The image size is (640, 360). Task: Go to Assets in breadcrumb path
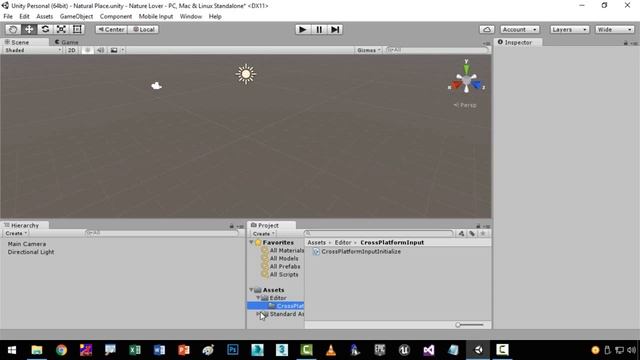317,242
